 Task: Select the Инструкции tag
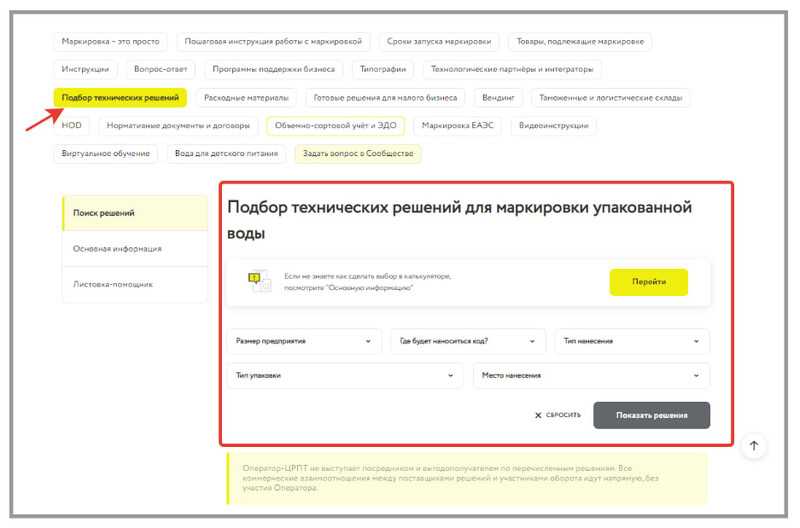pos(85,69)
